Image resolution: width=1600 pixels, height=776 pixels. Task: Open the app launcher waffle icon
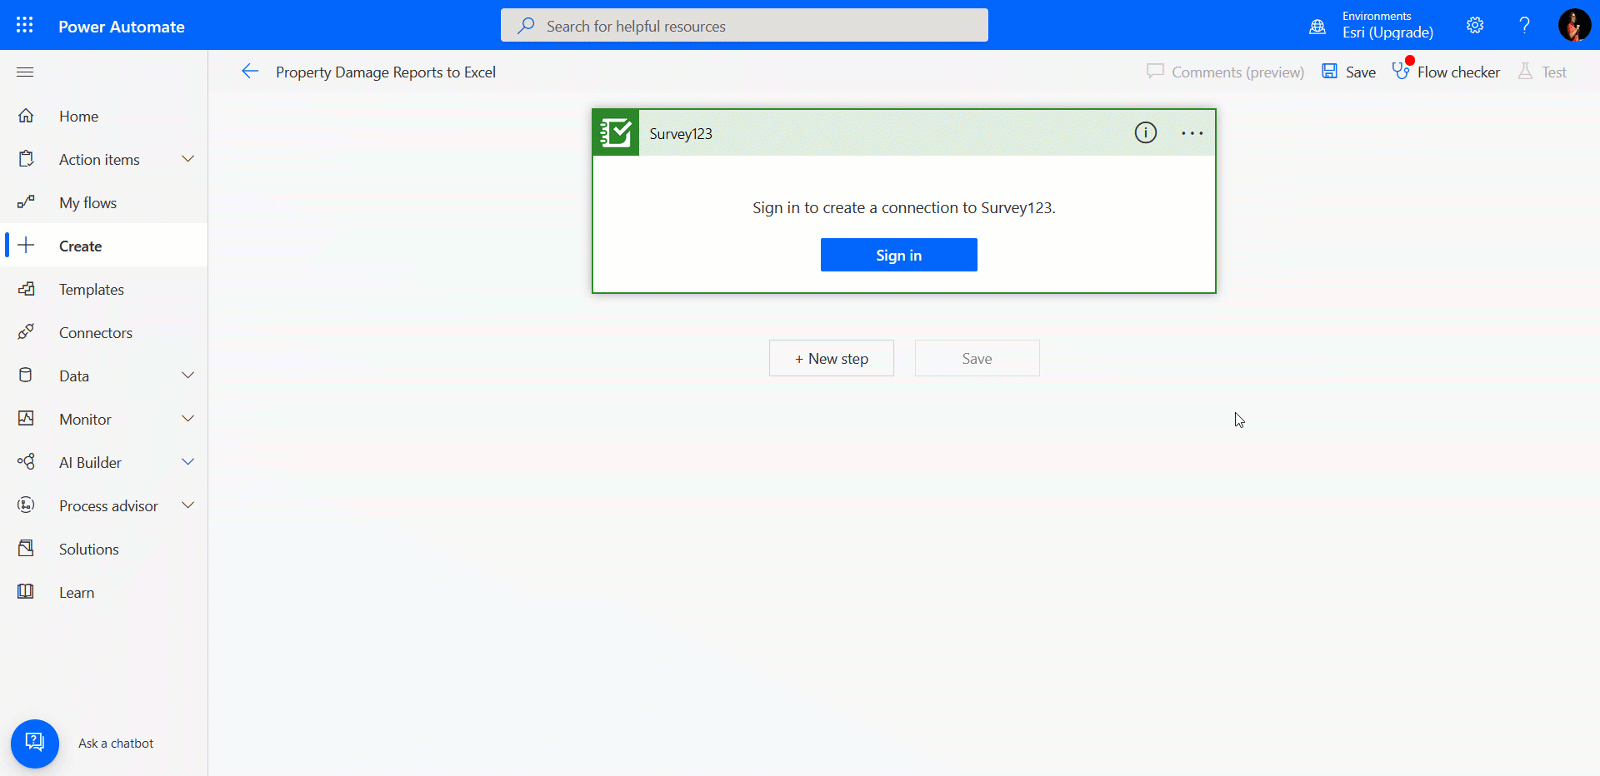[25, 25]
